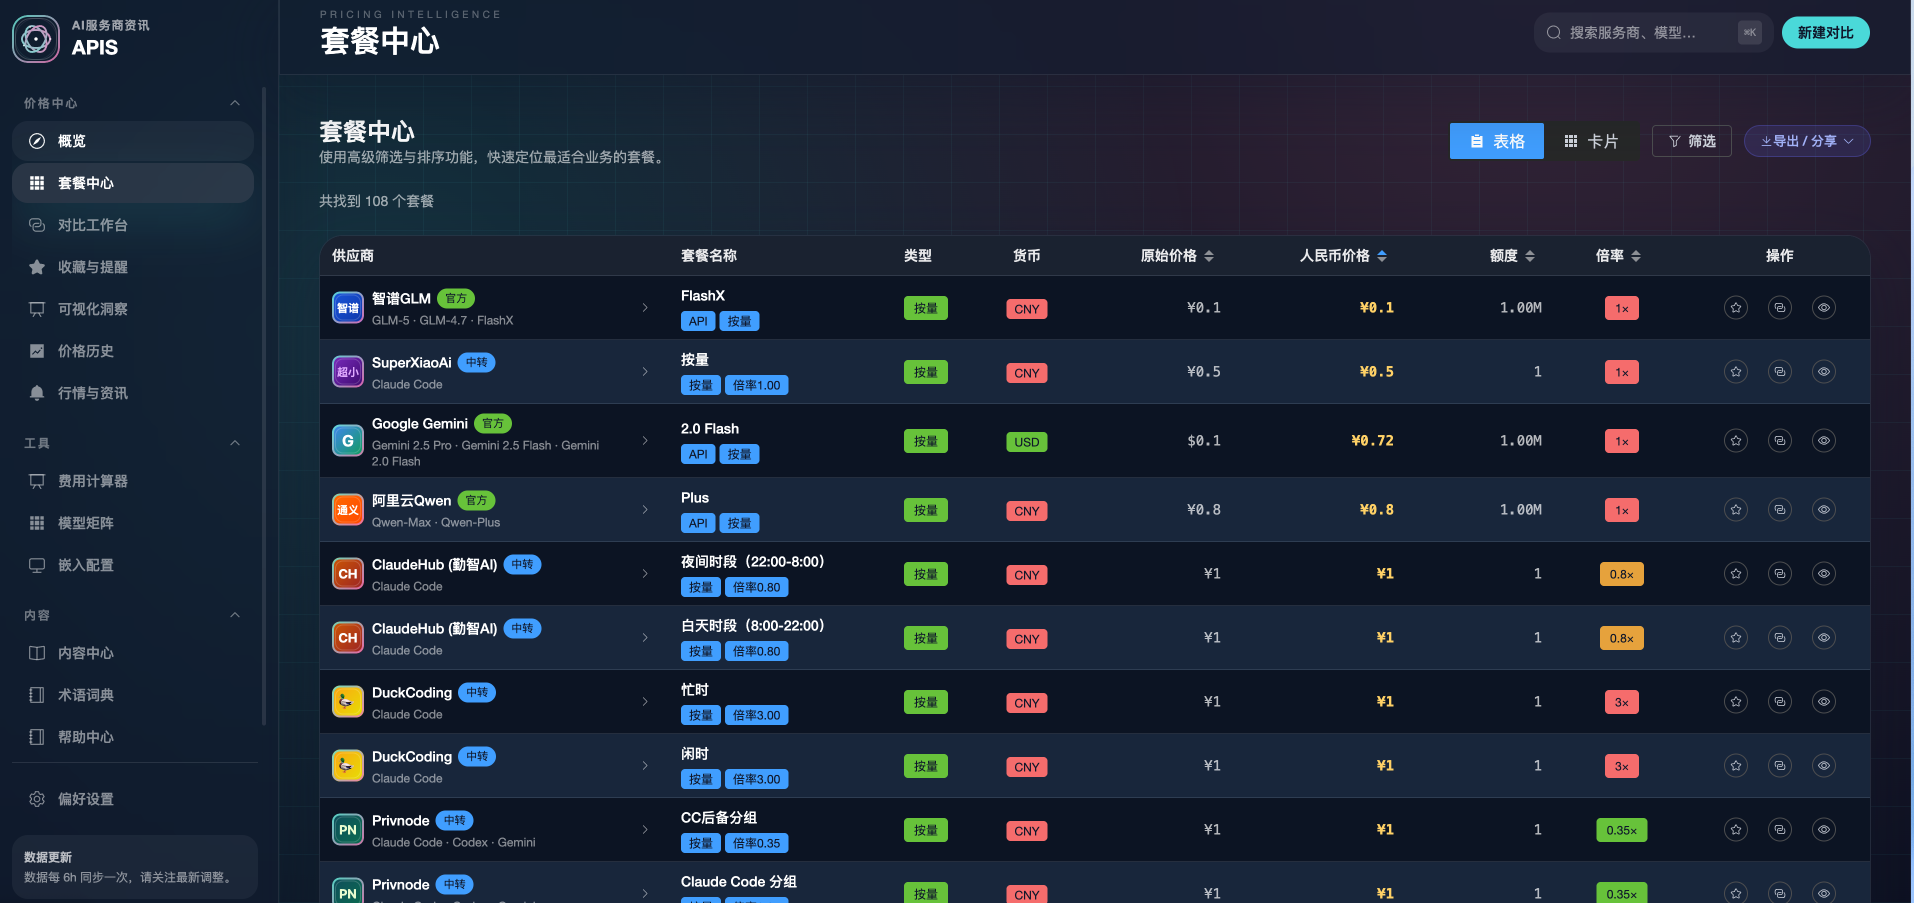Focus the 搜索服务商、模型 search field
Image resolution: width=1914 pixels, height=903 pixels.
tap(1640, 33)
